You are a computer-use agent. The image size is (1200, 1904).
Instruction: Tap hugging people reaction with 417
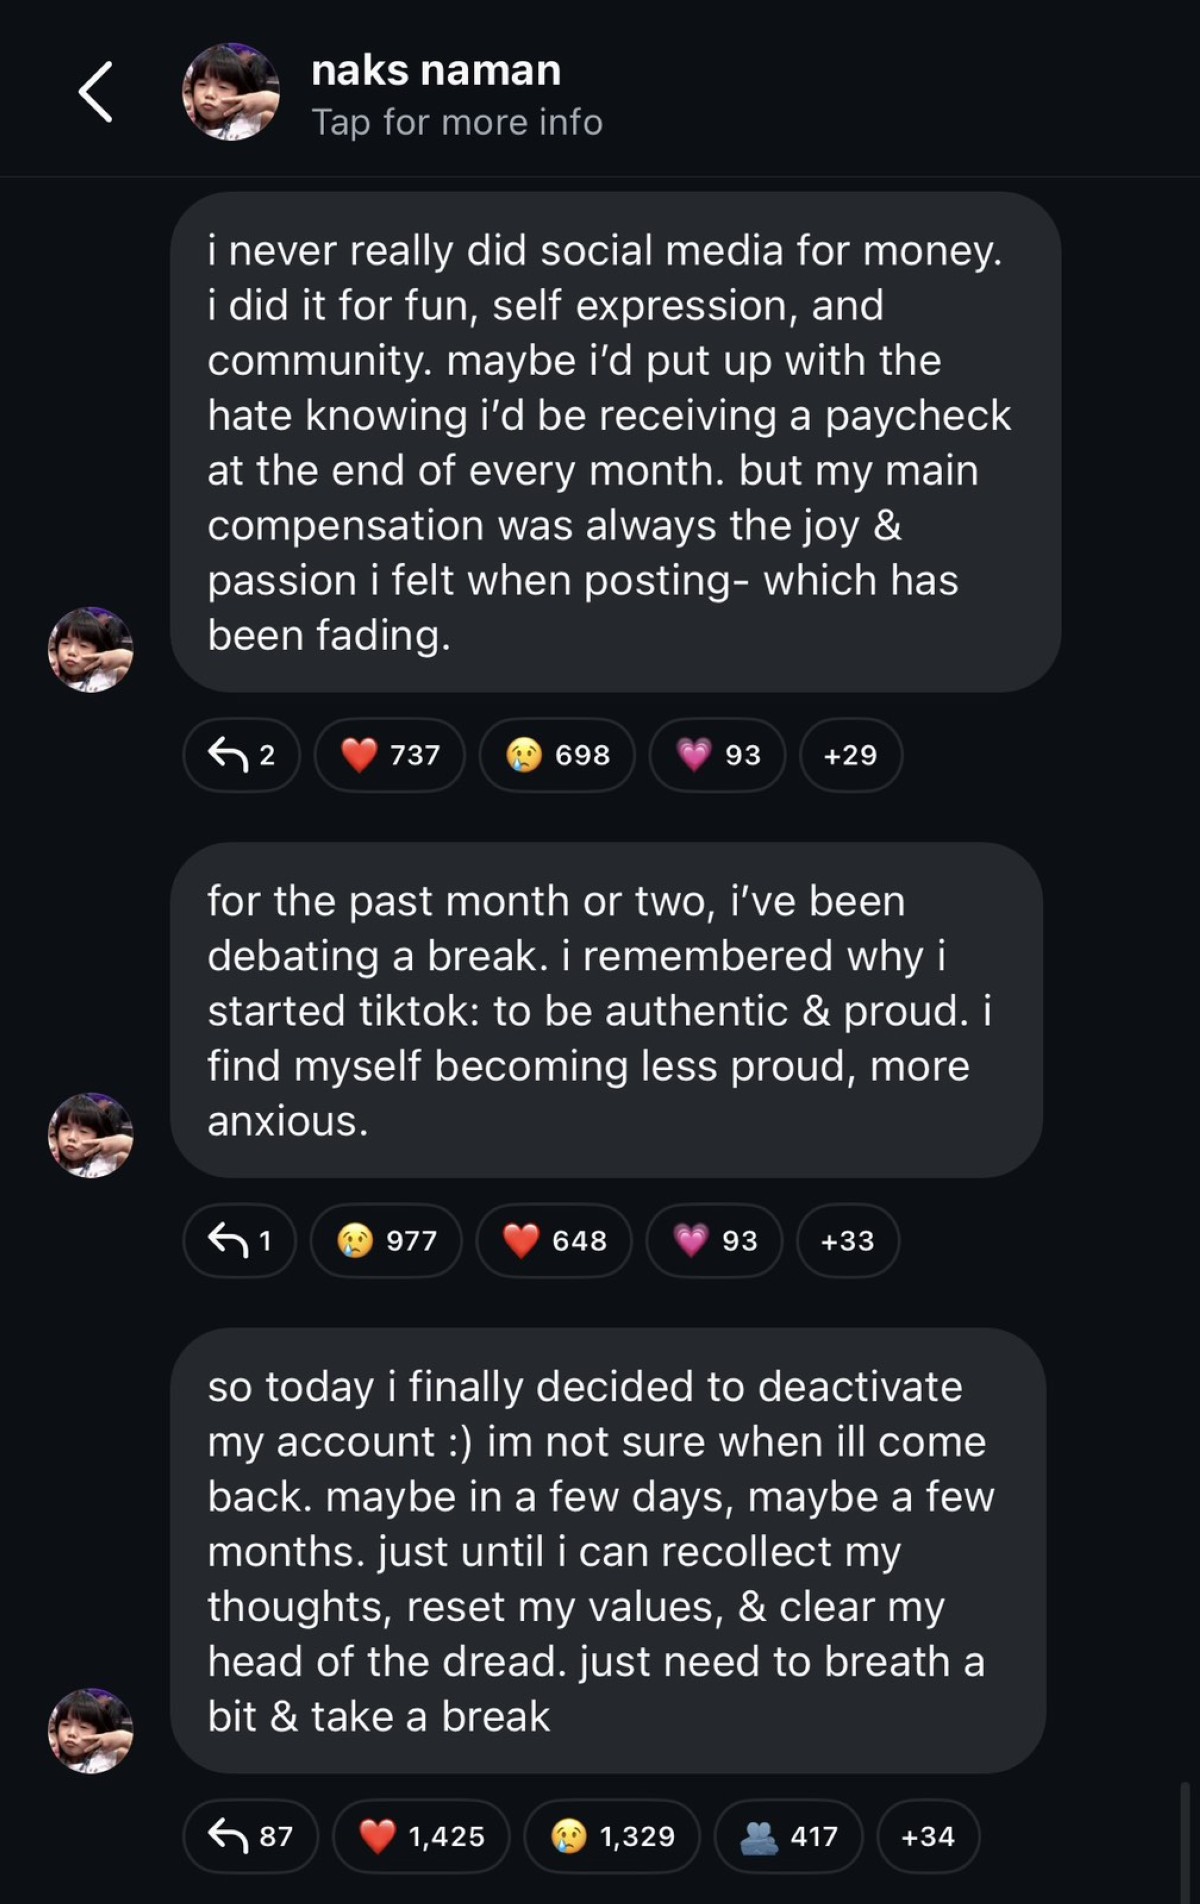click(x=788, y=1836)
